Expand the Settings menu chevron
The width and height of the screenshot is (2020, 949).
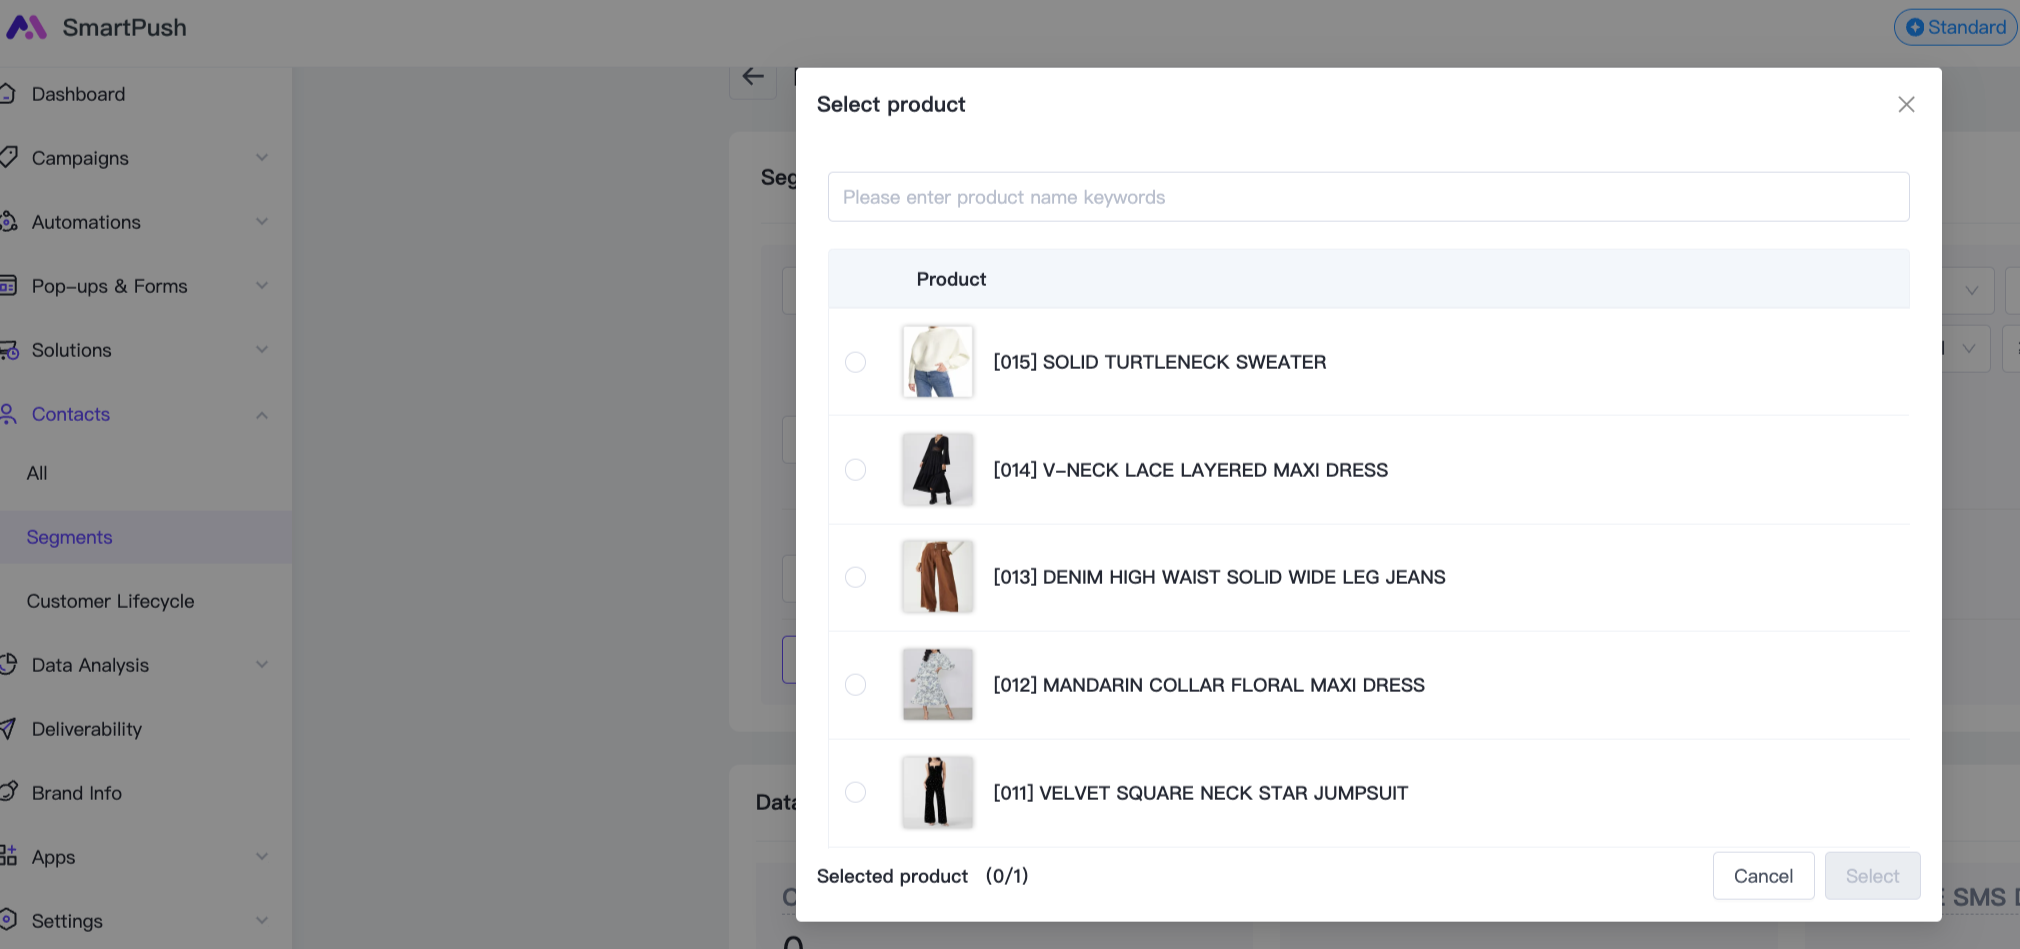[x=262, y=921]
